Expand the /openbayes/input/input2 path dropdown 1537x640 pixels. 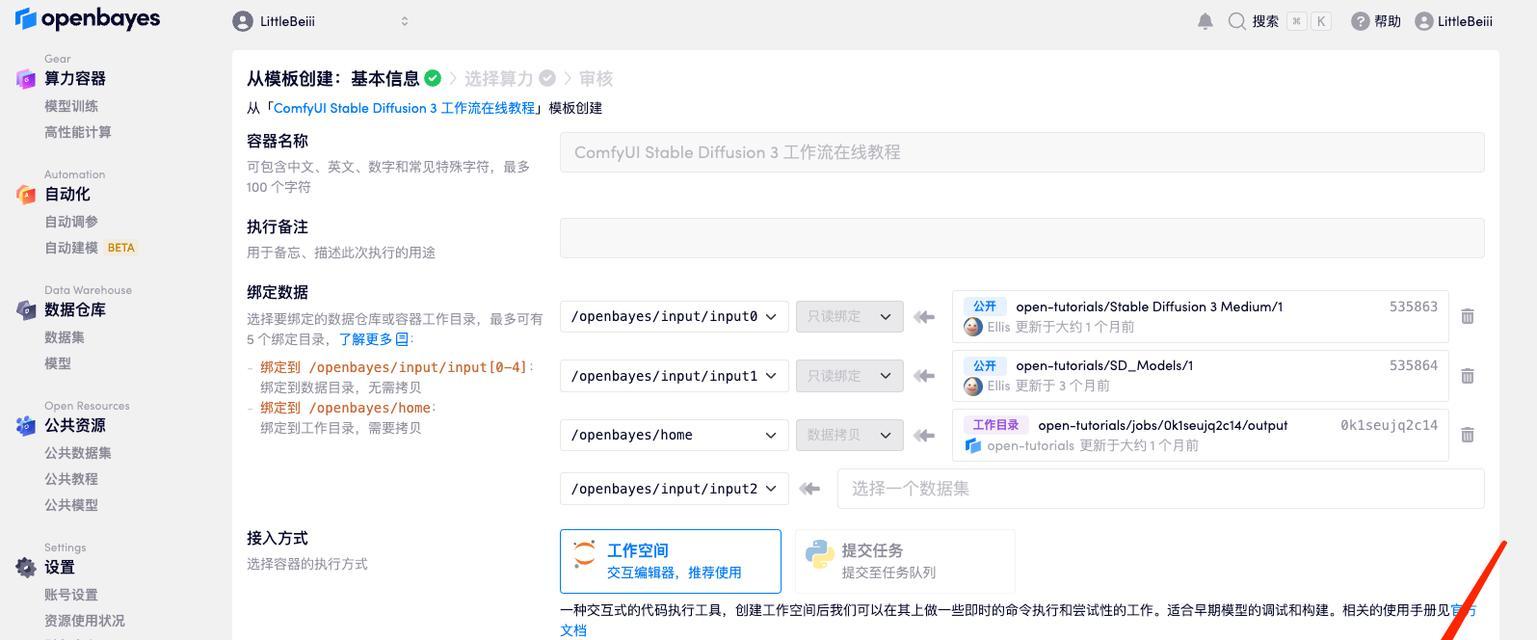click(x=674, y=489)
